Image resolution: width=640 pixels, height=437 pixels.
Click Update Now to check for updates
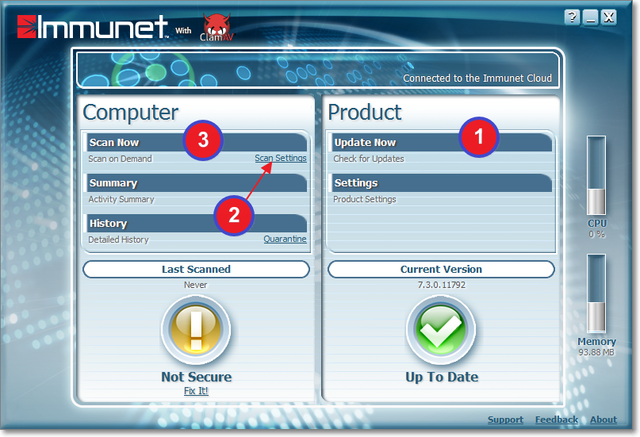click(365, 143)
